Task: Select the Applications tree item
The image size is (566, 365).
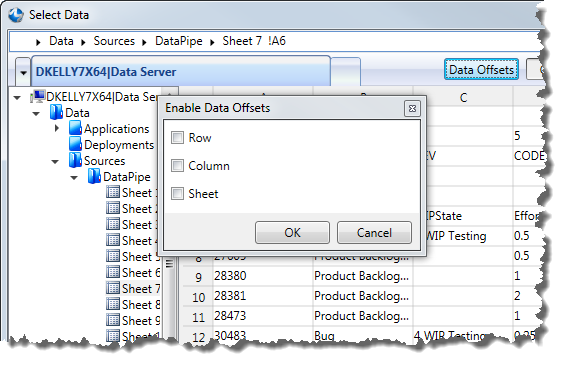Action: click(116, 129)
